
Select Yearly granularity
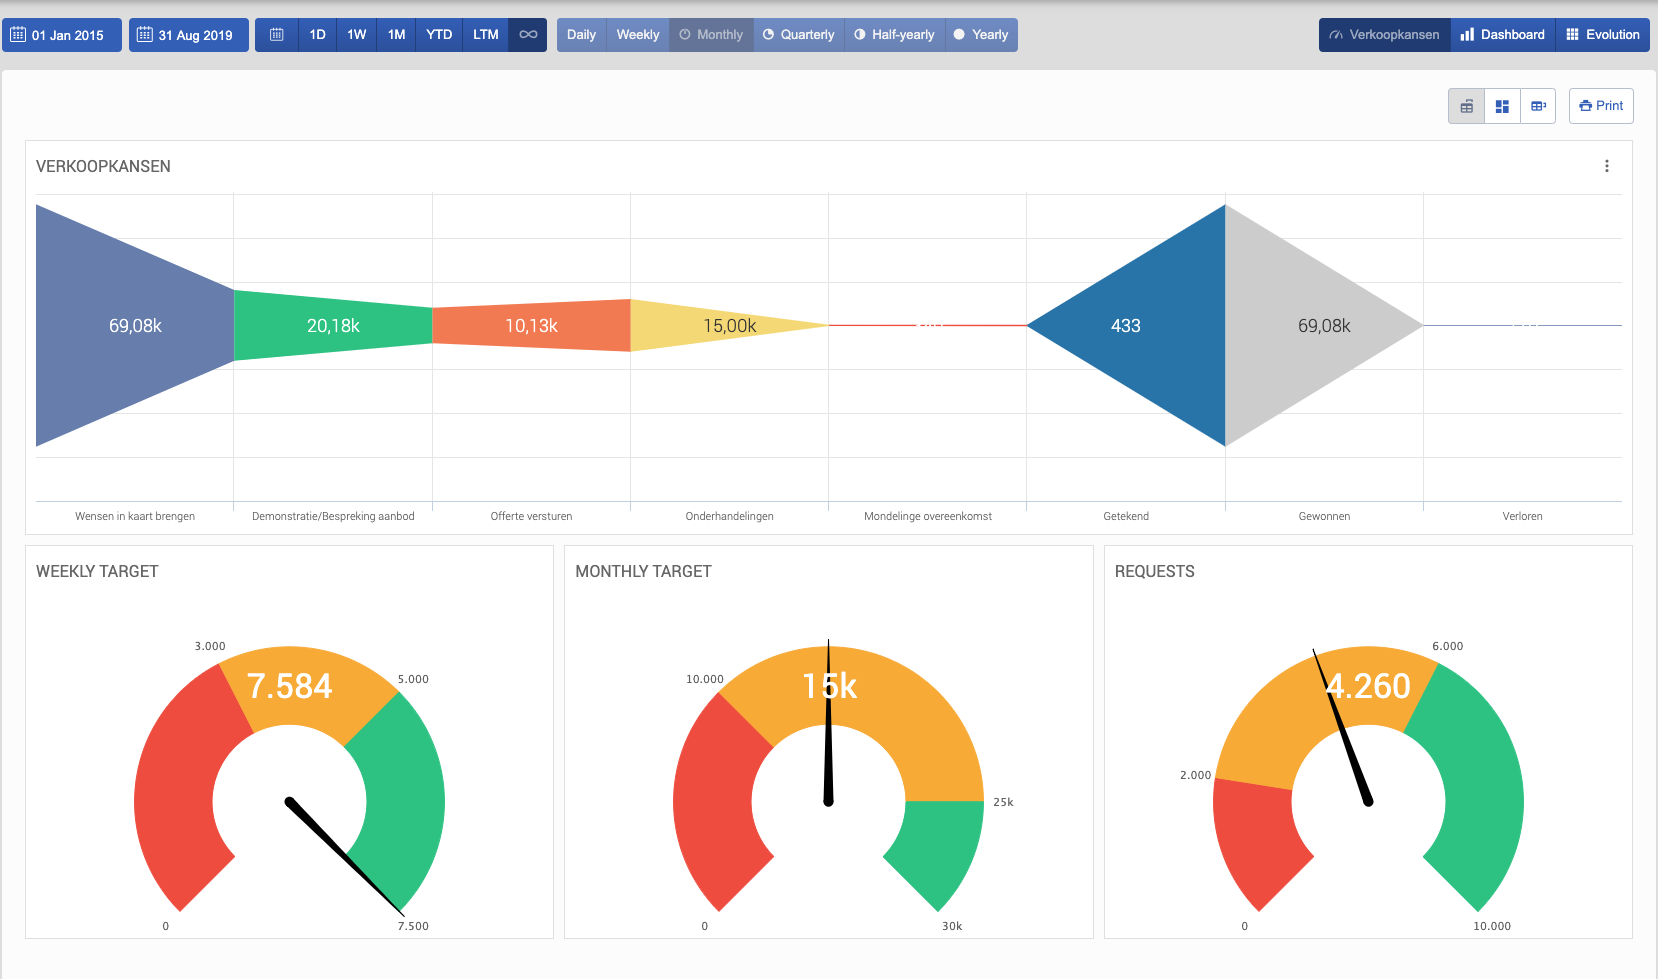[981, 35]
